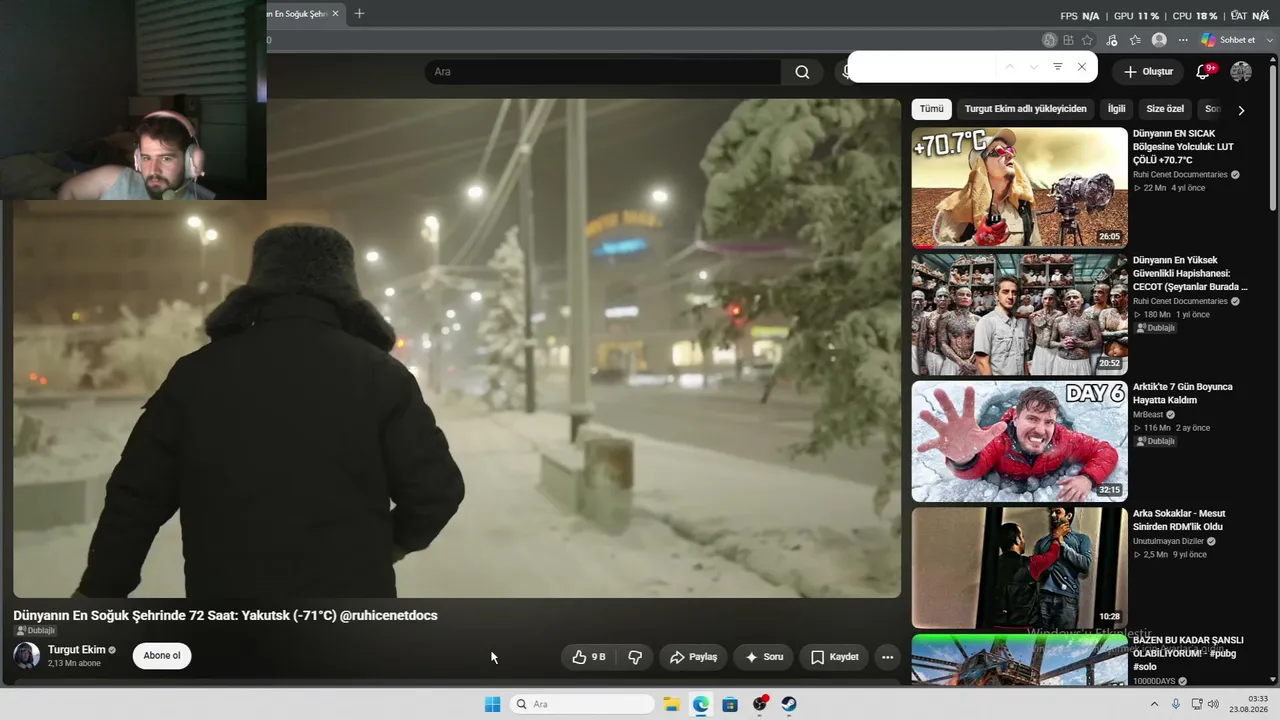The height and width of the screenshot is (720, 1280).
Task: Open YouTube notifications bell
Action: pos(1203,72)
